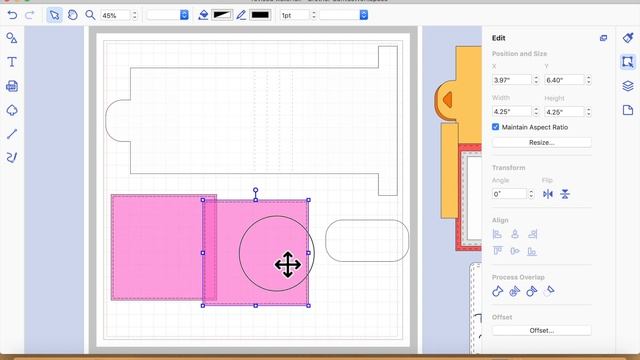640x360 pixels.
Task: Toggle Maintain Aspect Ratio checkbox
Action: pyautogui.click(x=496, y=127)
